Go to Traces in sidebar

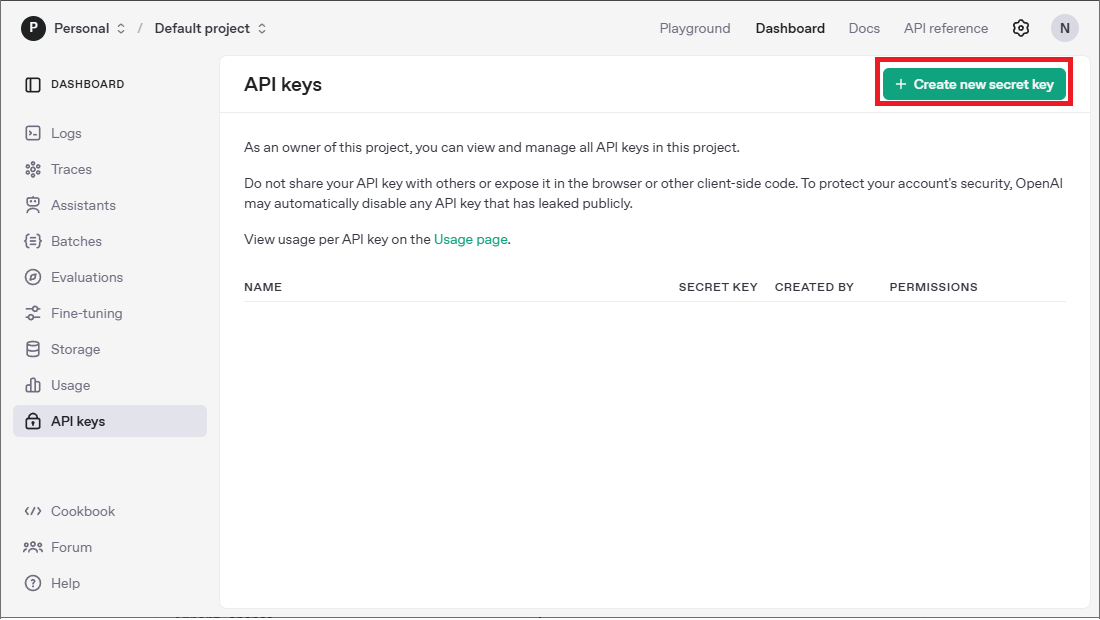click(x=71, y=169)
